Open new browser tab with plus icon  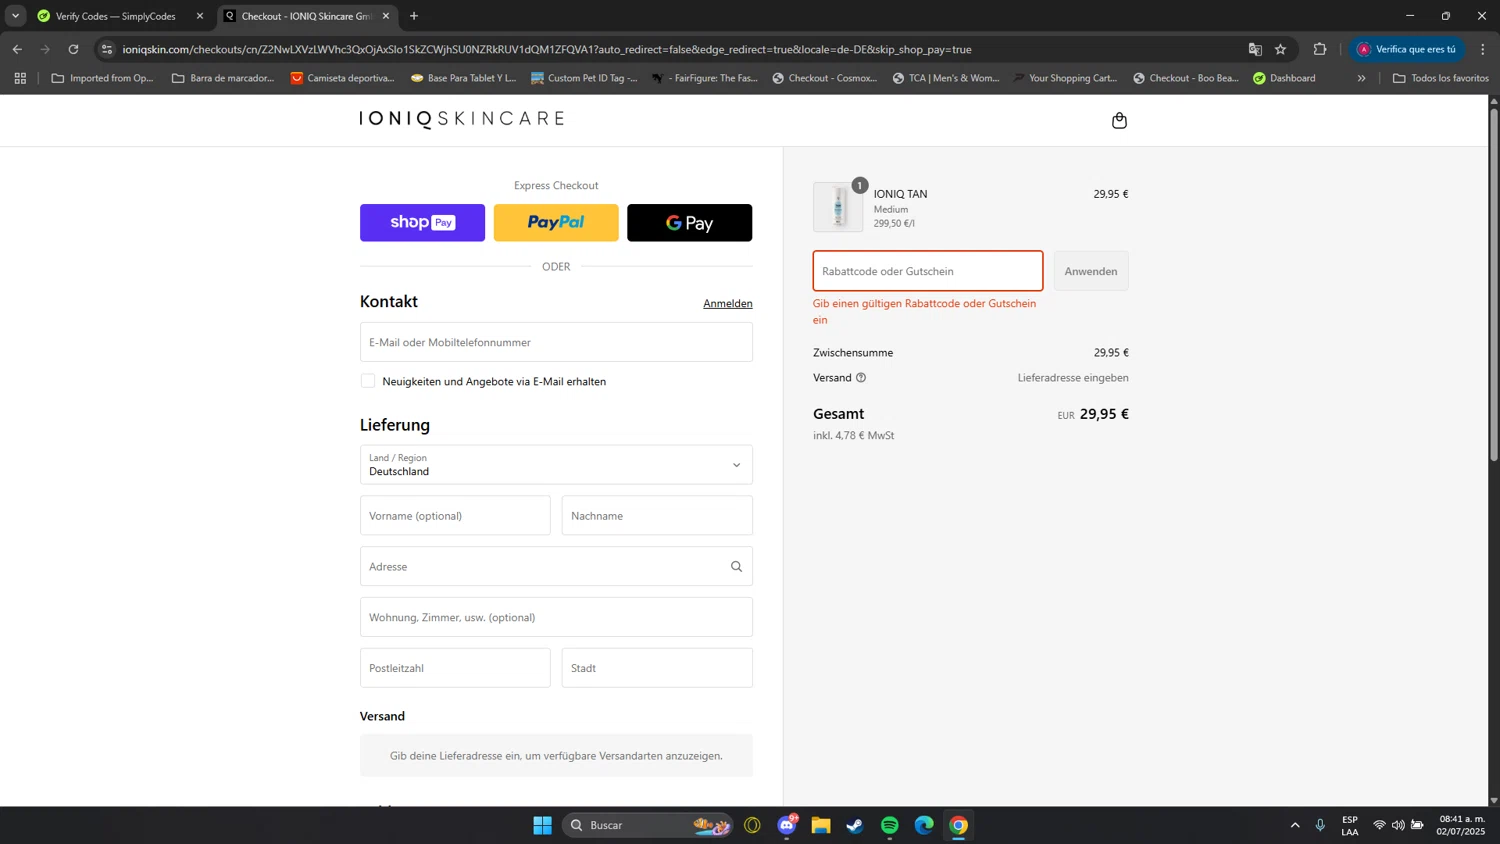tap(414, 16)
